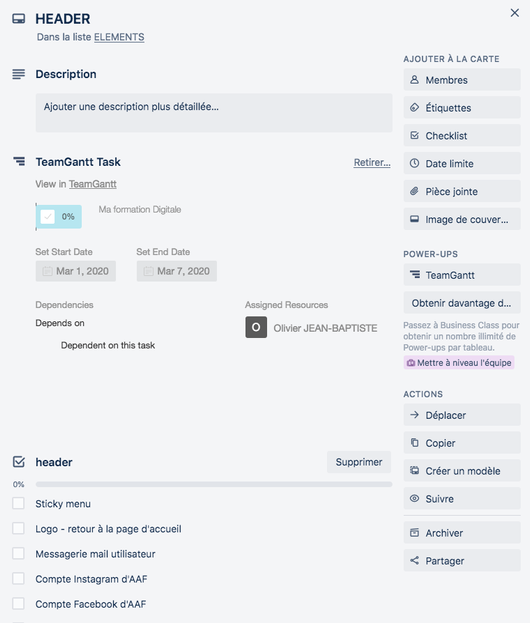Check Compte Instagram d'AAF item
Image resolution: width=530 pixels, height=623 pixels.
coord(18,578)
